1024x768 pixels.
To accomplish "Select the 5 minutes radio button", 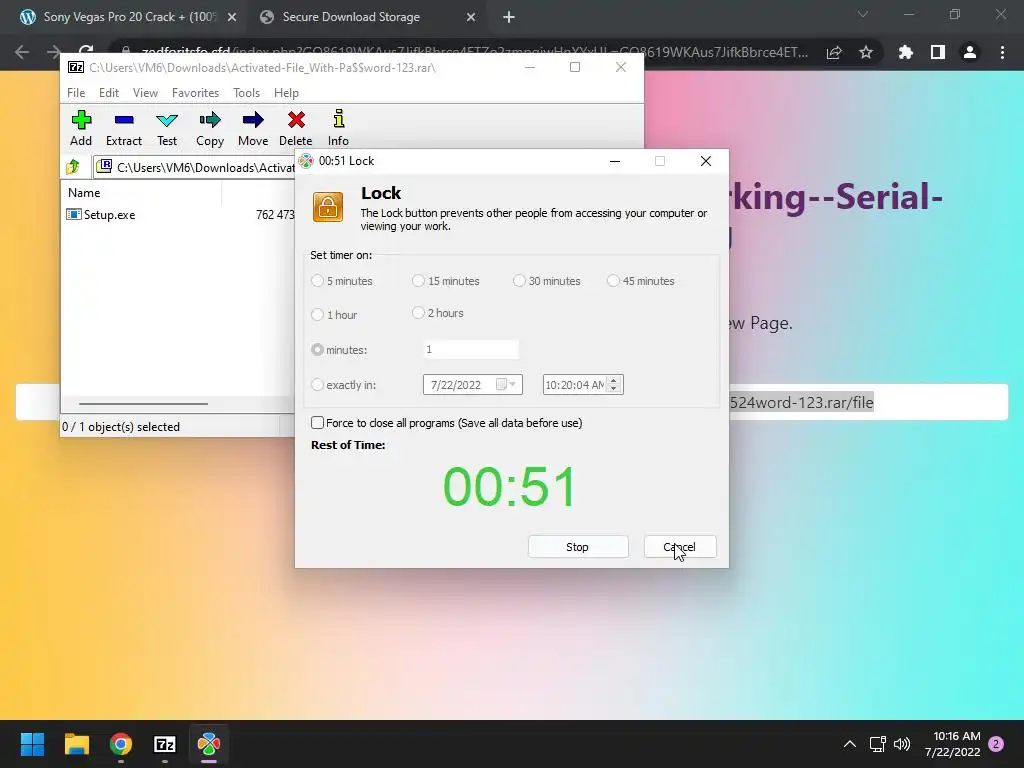I will (x=317, y=281).
